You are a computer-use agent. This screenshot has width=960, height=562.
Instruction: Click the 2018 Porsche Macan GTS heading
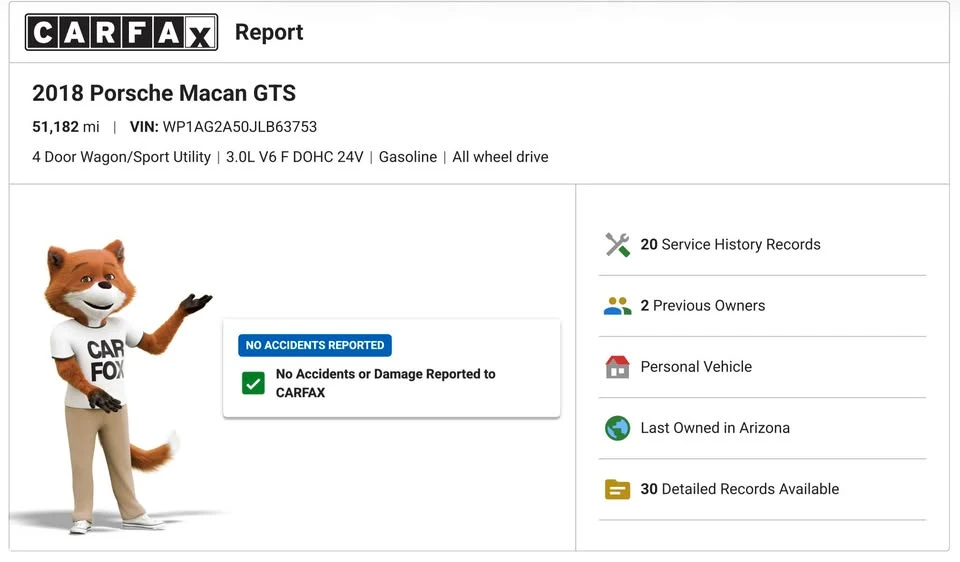[x=164, y=93]
